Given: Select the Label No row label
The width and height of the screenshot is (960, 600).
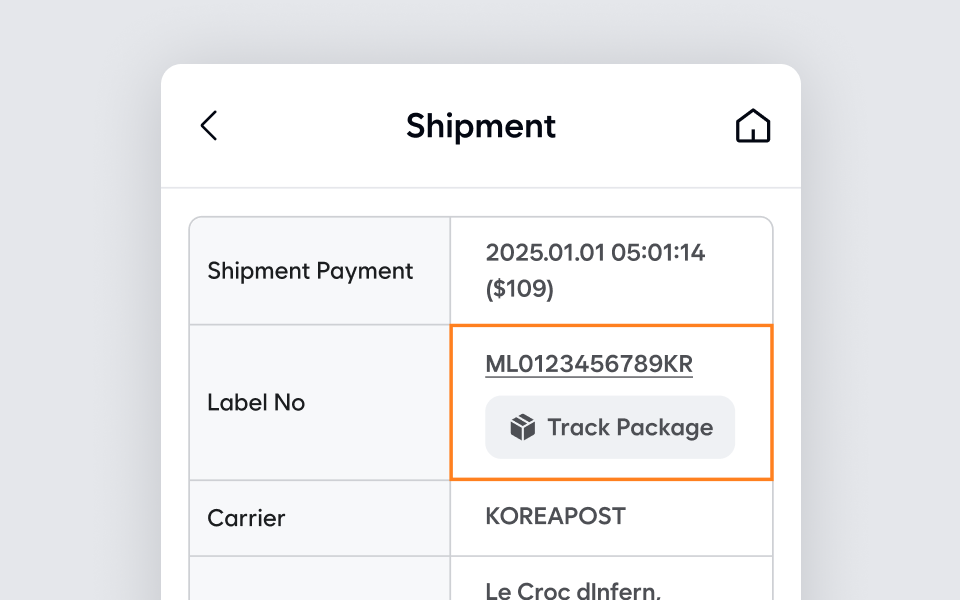Looking at the screenshot, I should click(256, 403).
